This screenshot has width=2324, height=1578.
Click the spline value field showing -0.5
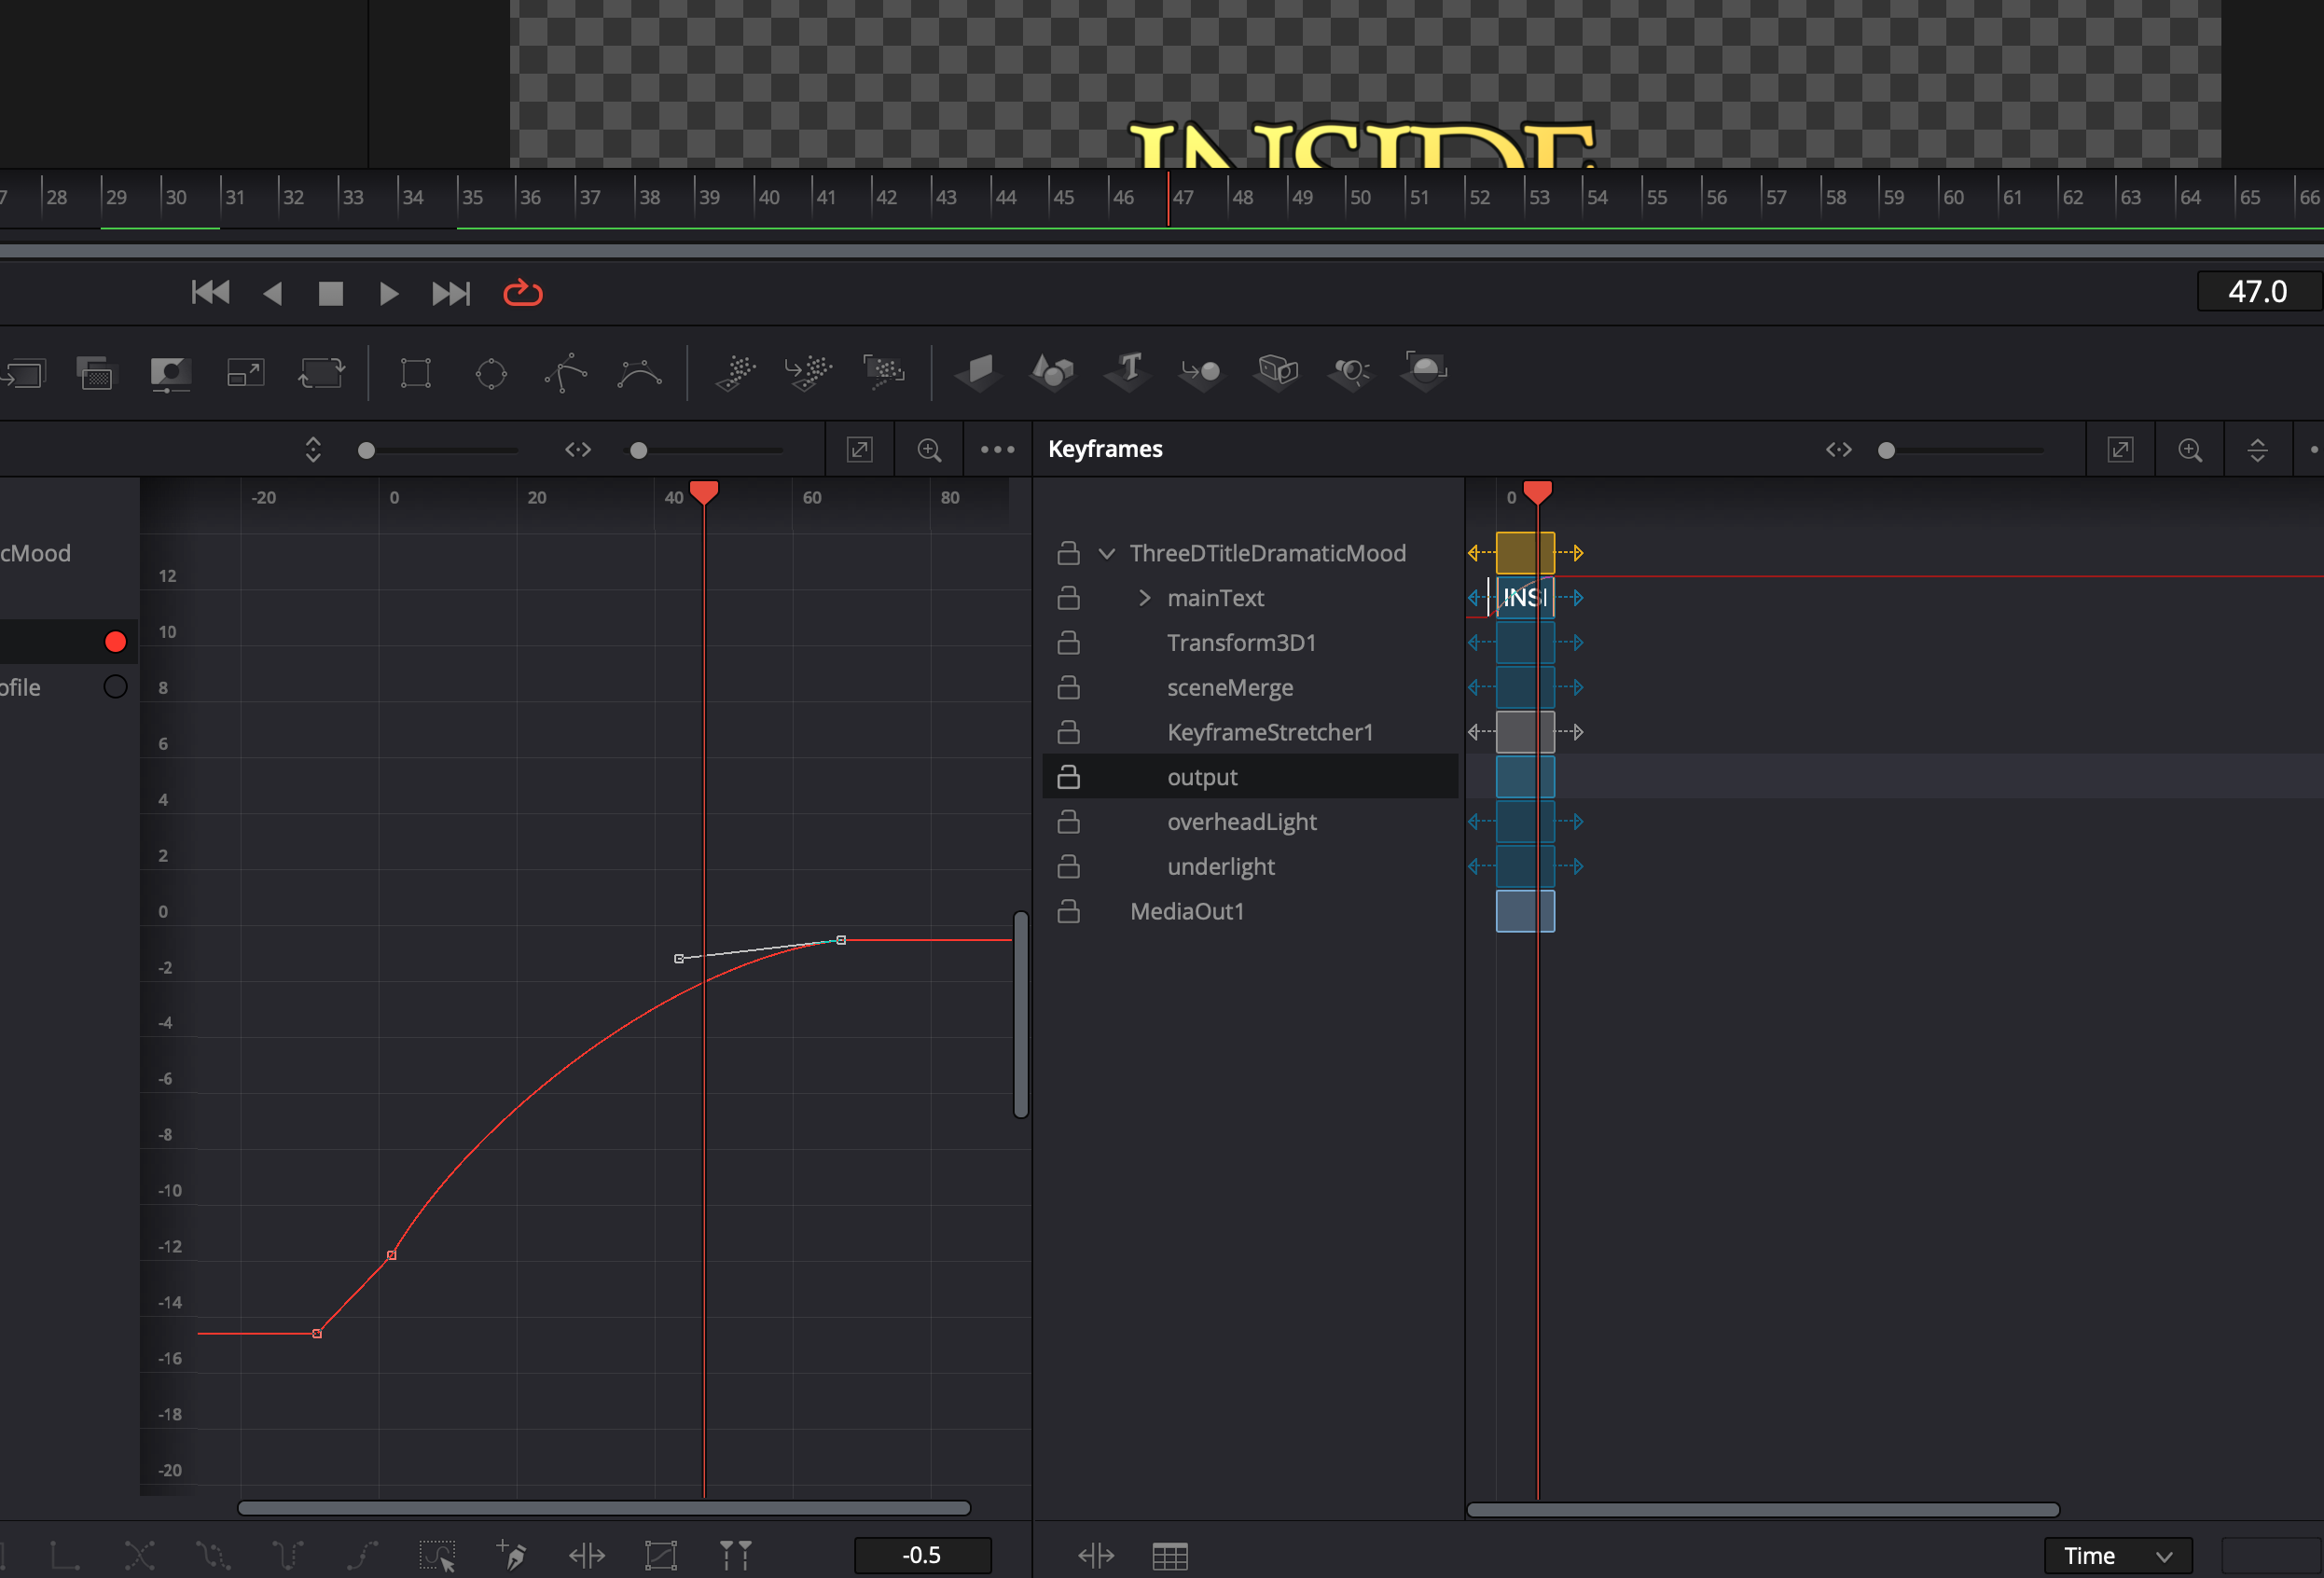point(922,1555)
